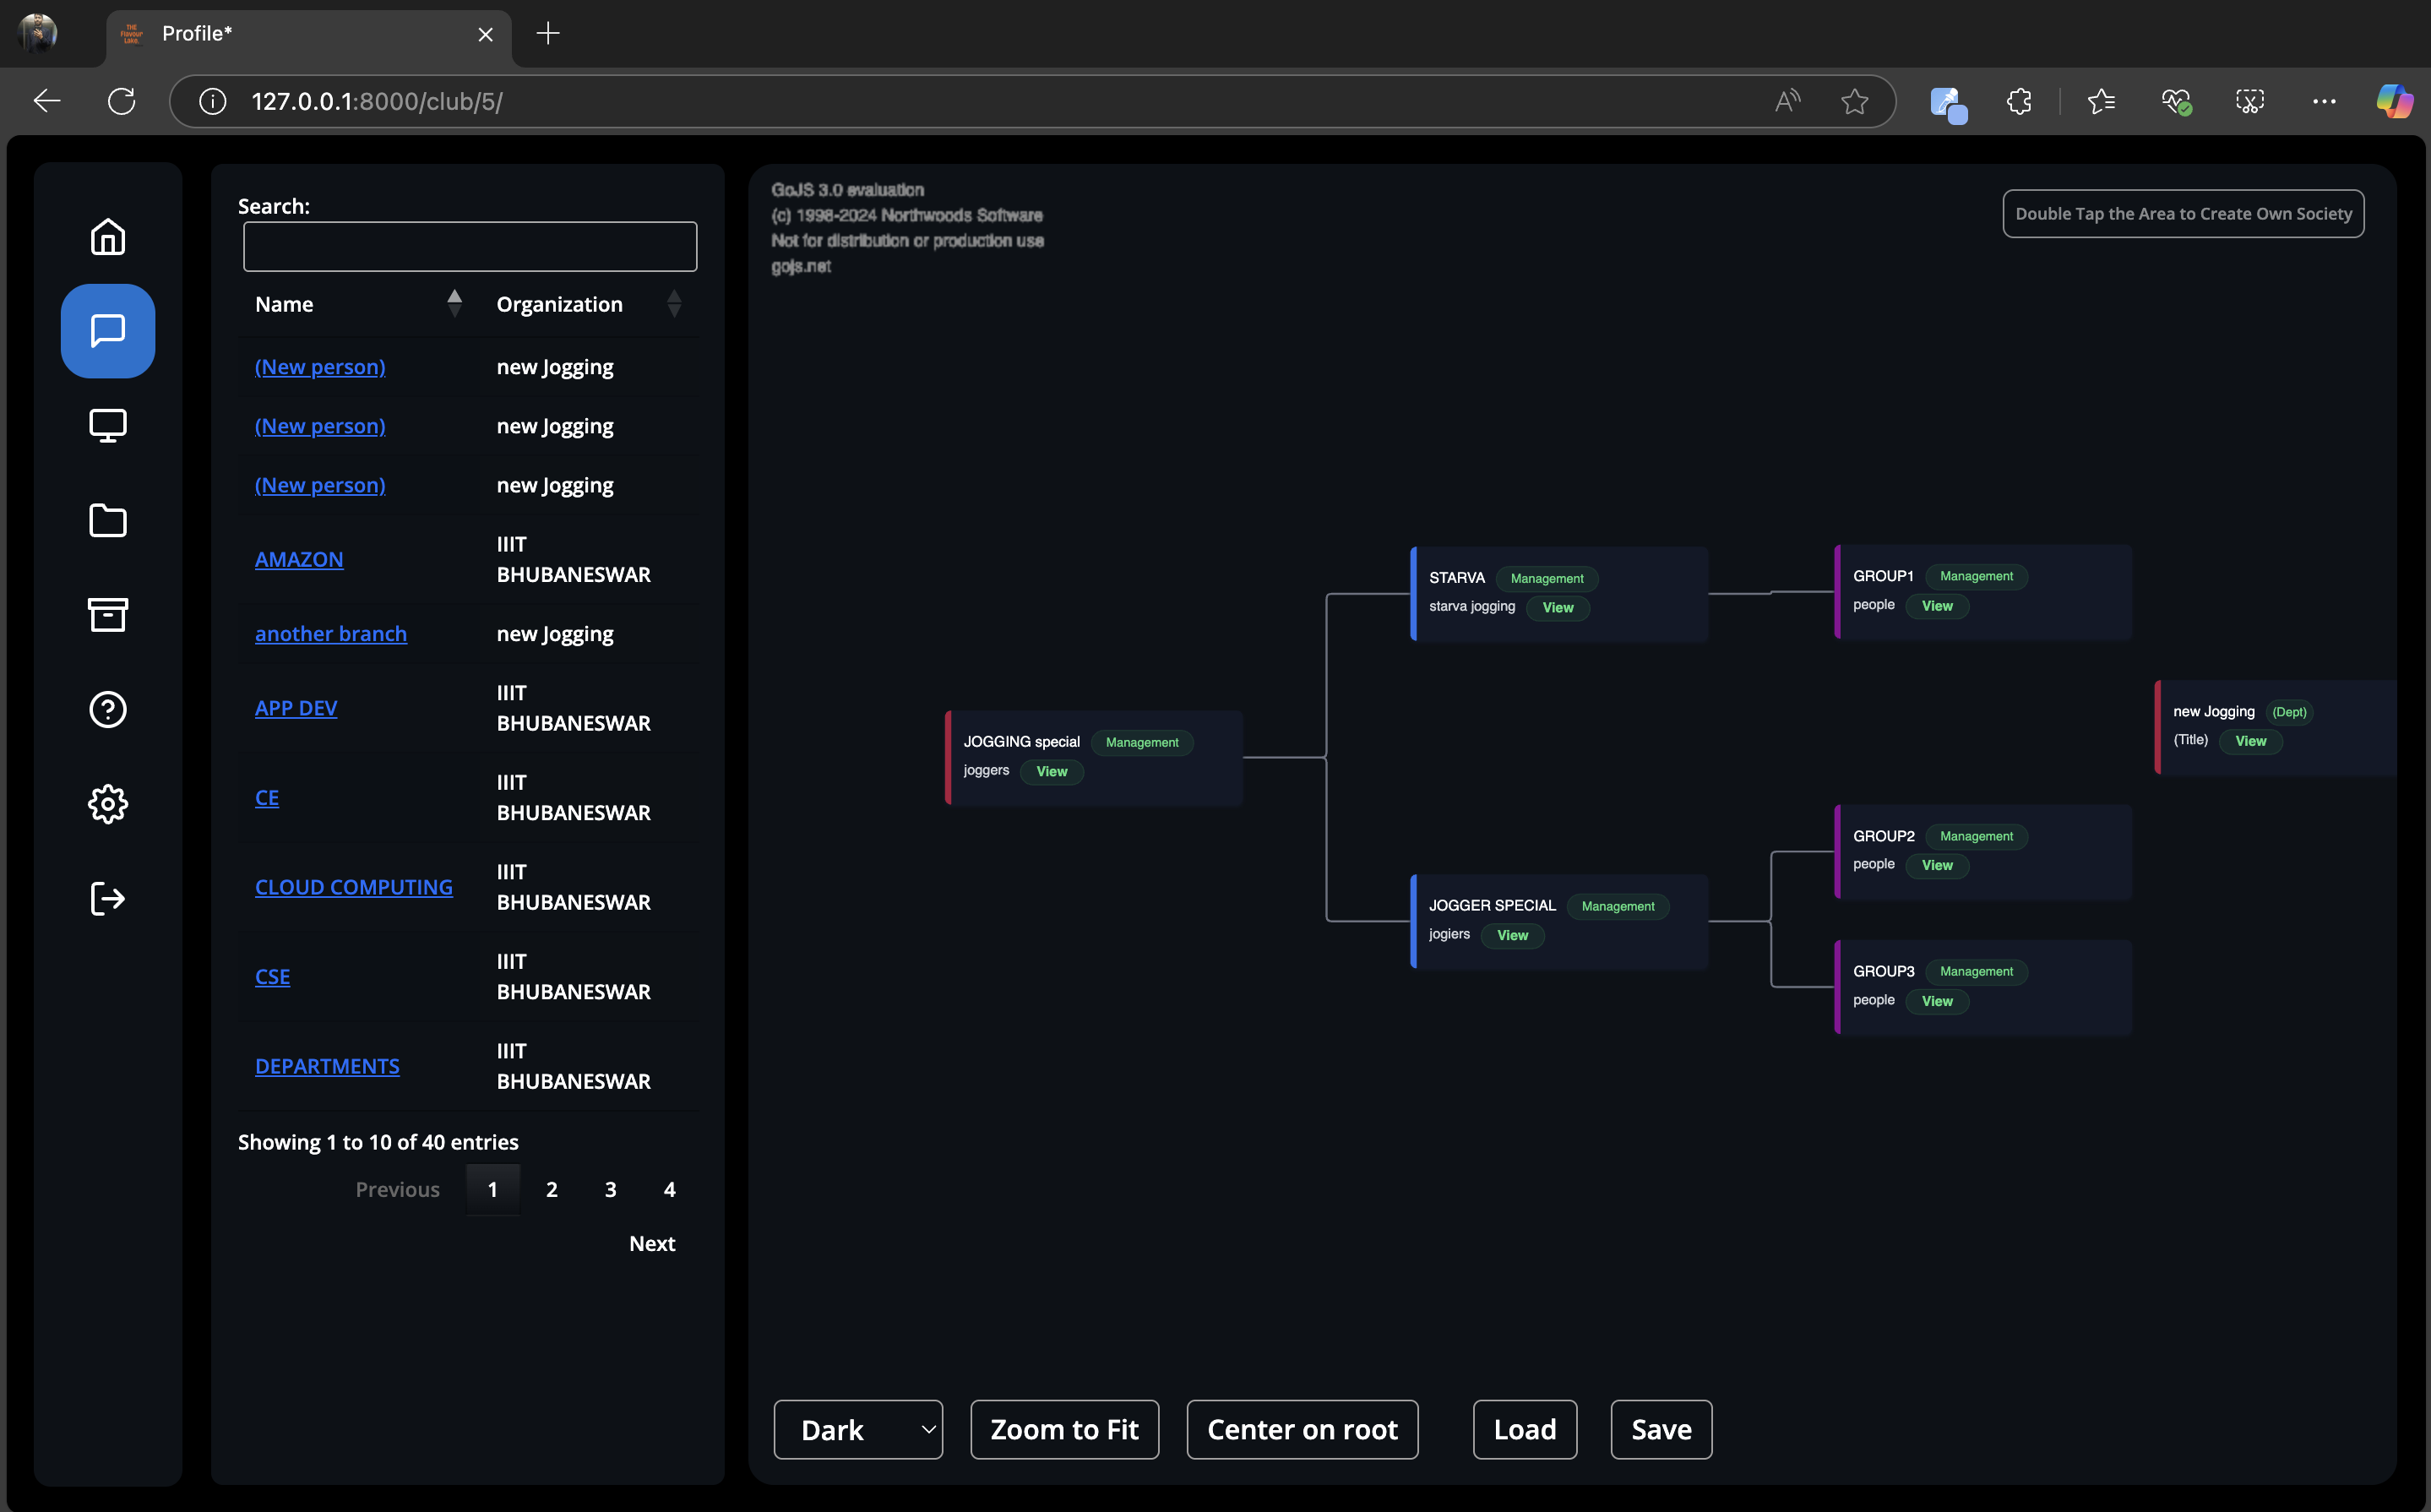The width and height of the screenshot is (2431, 1512).
Task: Open the Dark theme dropdown
Action: (x=858, y=1429)
